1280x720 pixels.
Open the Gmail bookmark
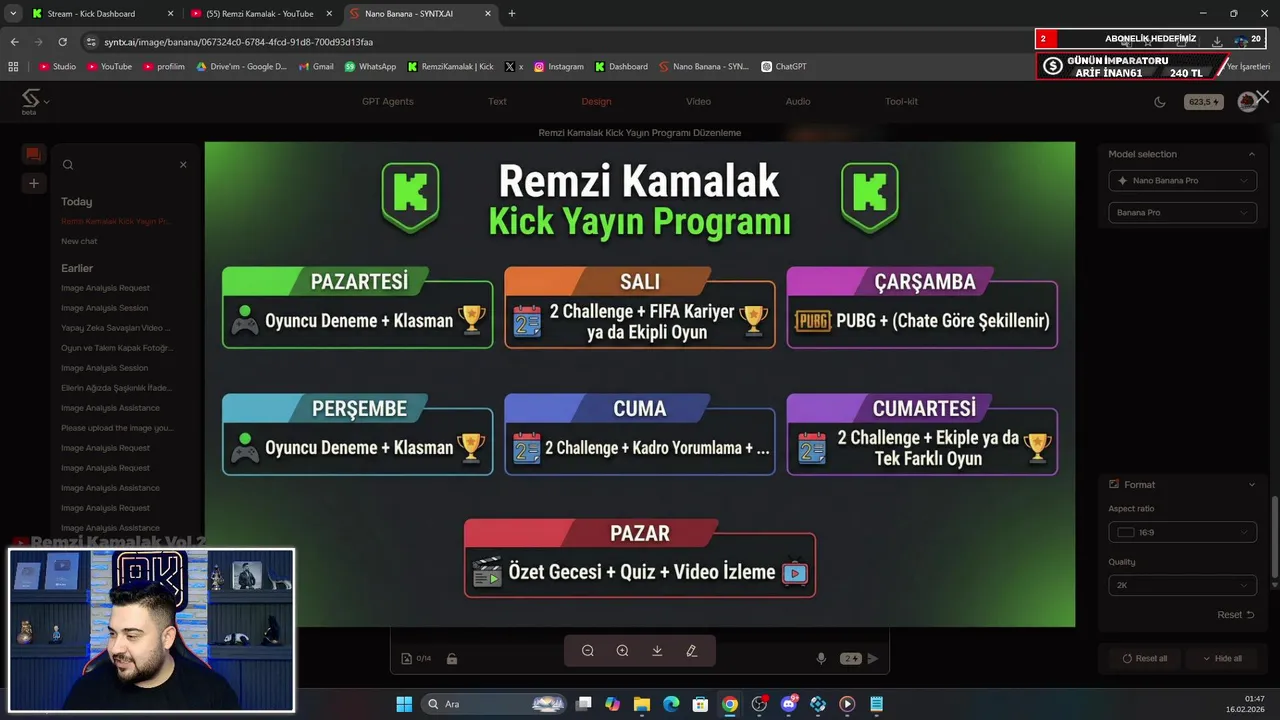coord(316,67)
